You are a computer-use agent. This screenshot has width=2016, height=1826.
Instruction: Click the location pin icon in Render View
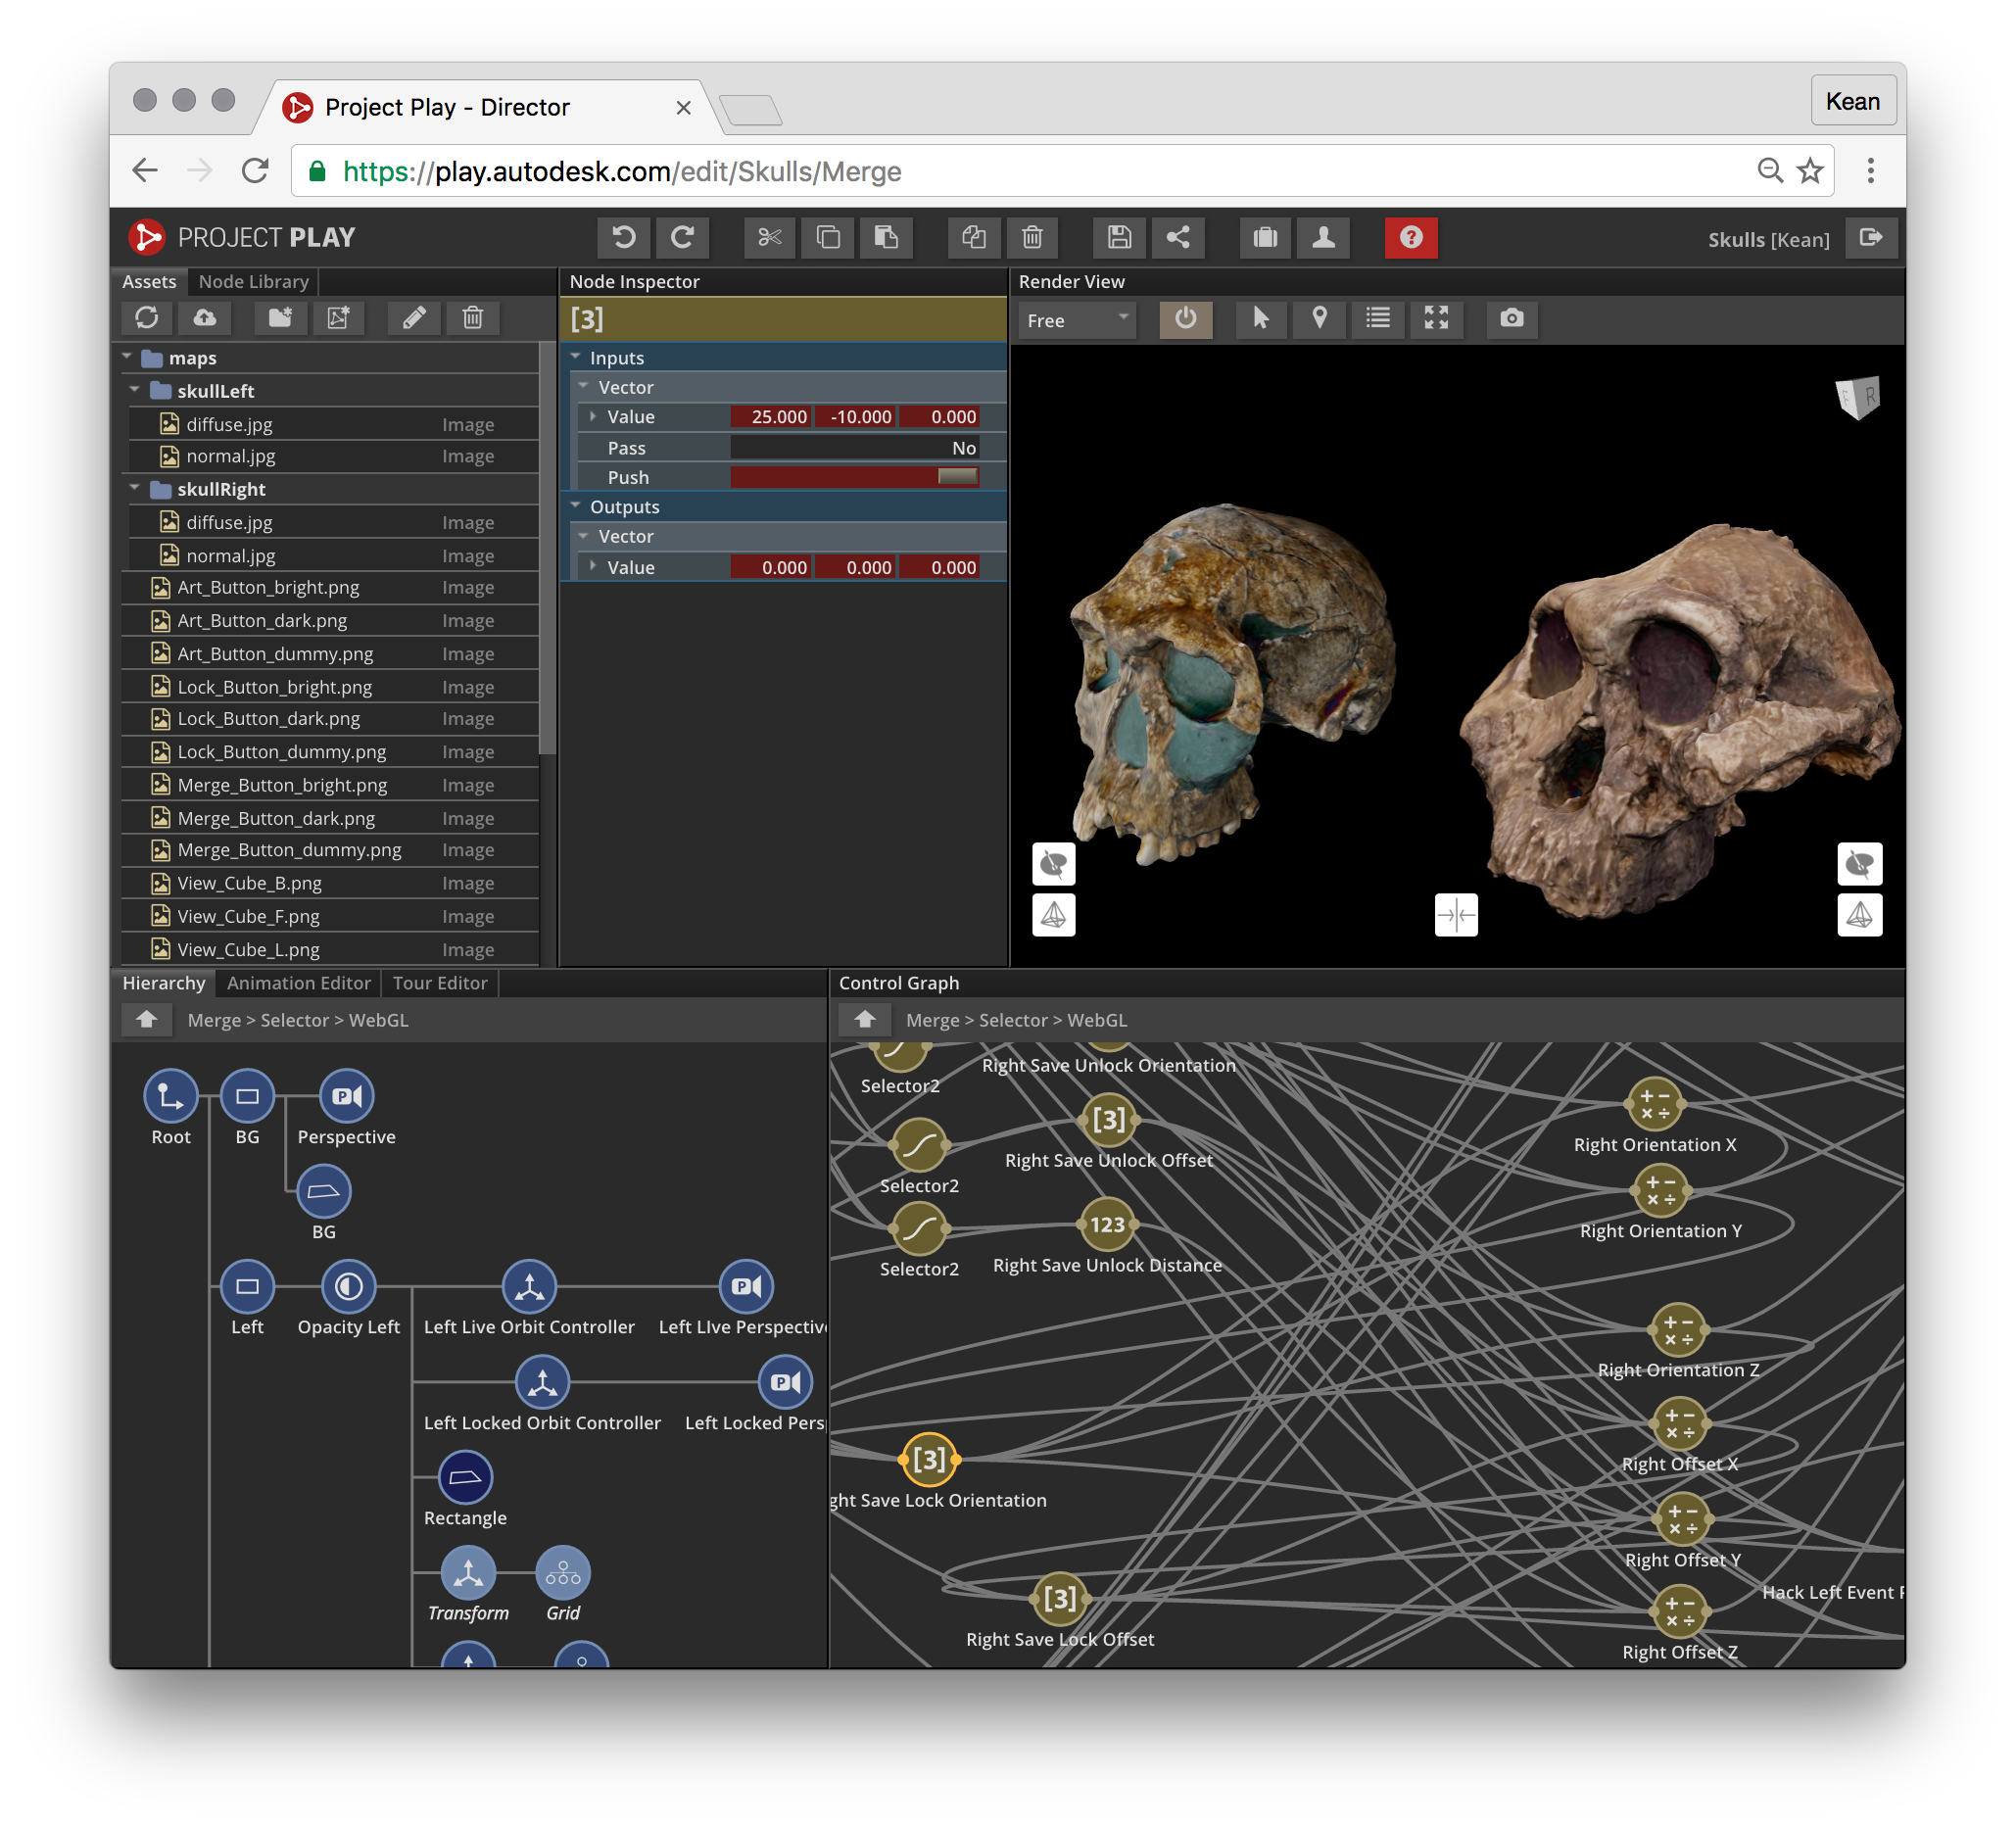click(1319, 318)
